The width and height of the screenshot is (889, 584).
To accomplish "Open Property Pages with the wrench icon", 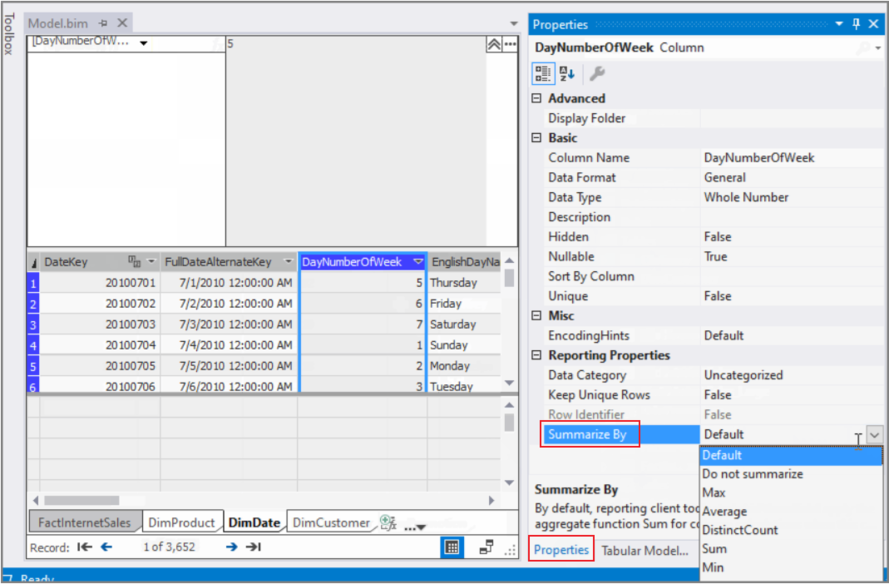I will click(x=598, y=72).
